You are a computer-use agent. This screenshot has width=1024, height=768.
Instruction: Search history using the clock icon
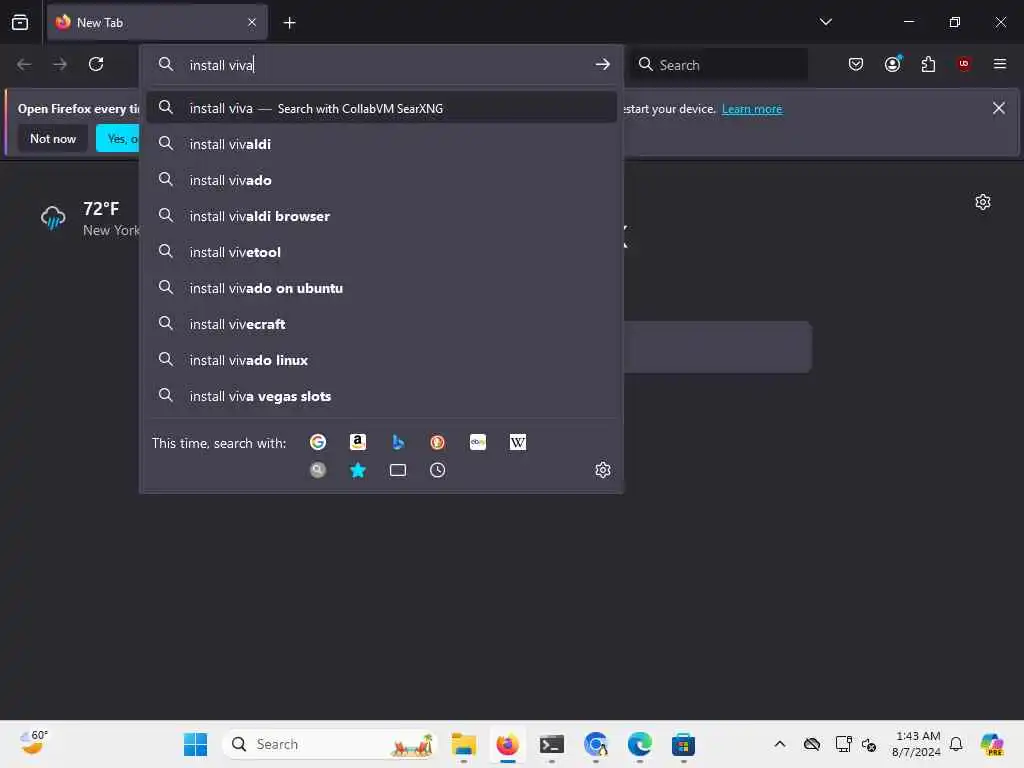438,470
